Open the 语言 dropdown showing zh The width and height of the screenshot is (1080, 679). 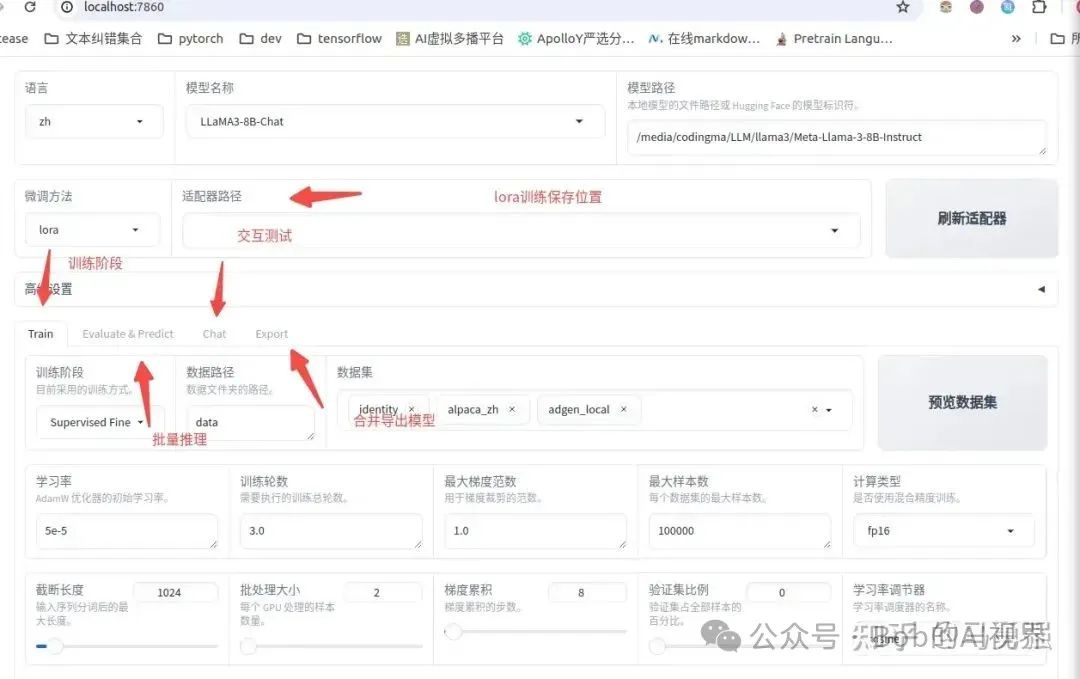(x=94, y=122)
